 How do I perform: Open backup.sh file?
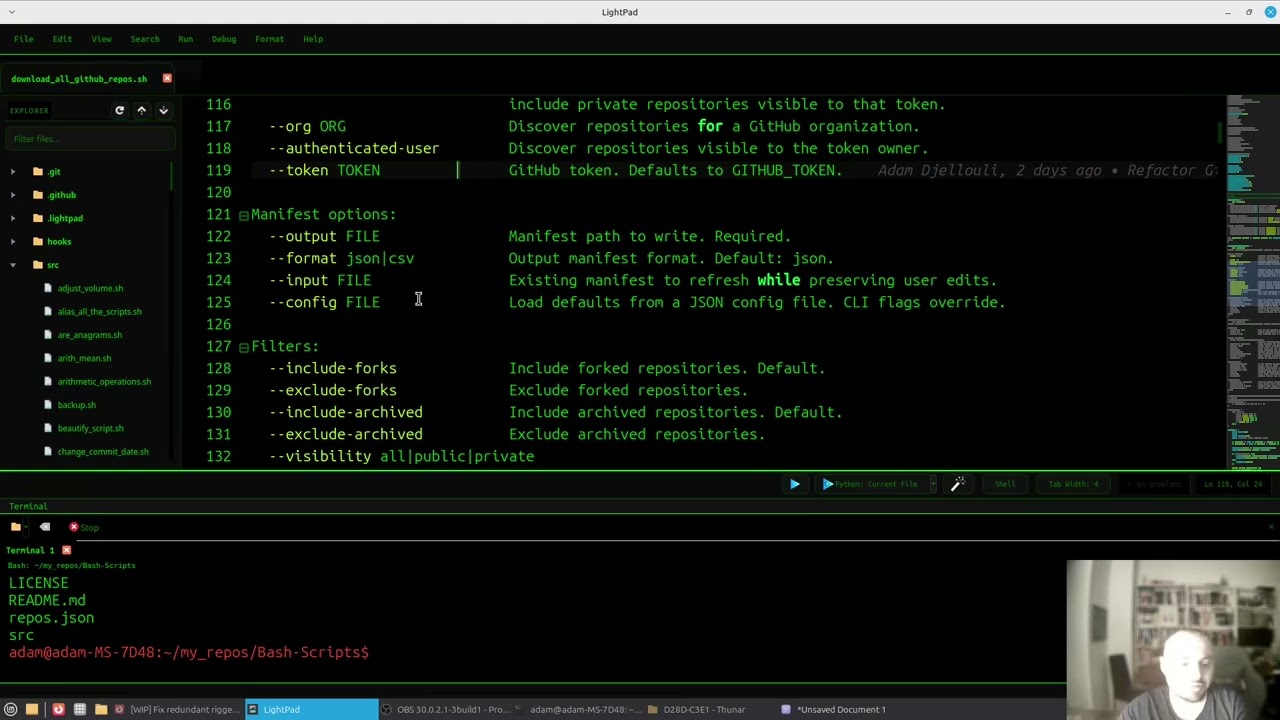76,405
